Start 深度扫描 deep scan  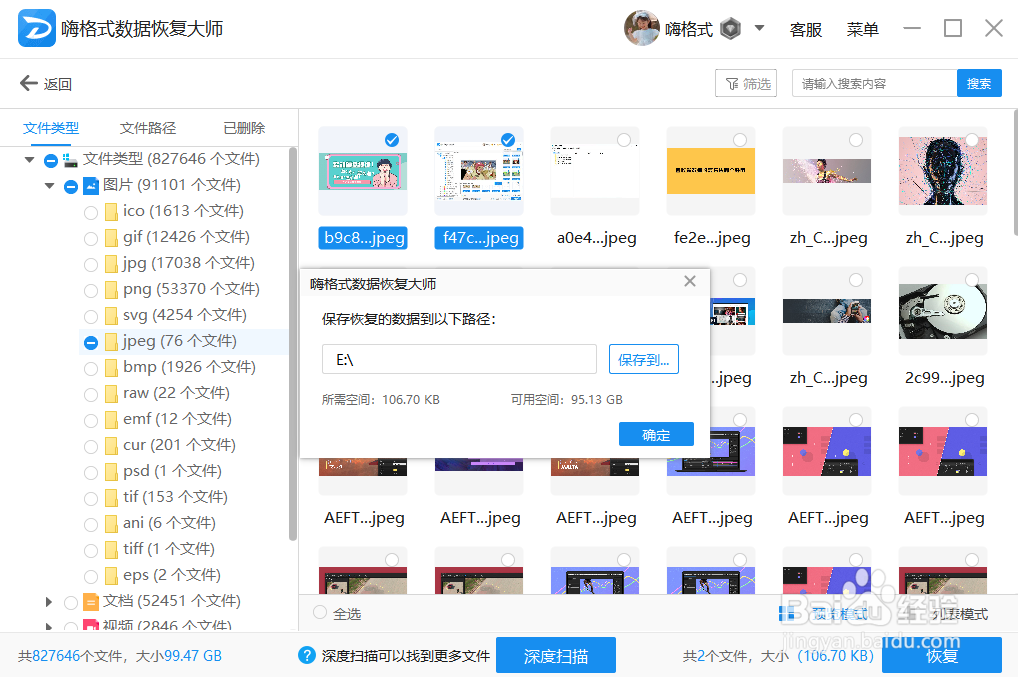[556, 655]
